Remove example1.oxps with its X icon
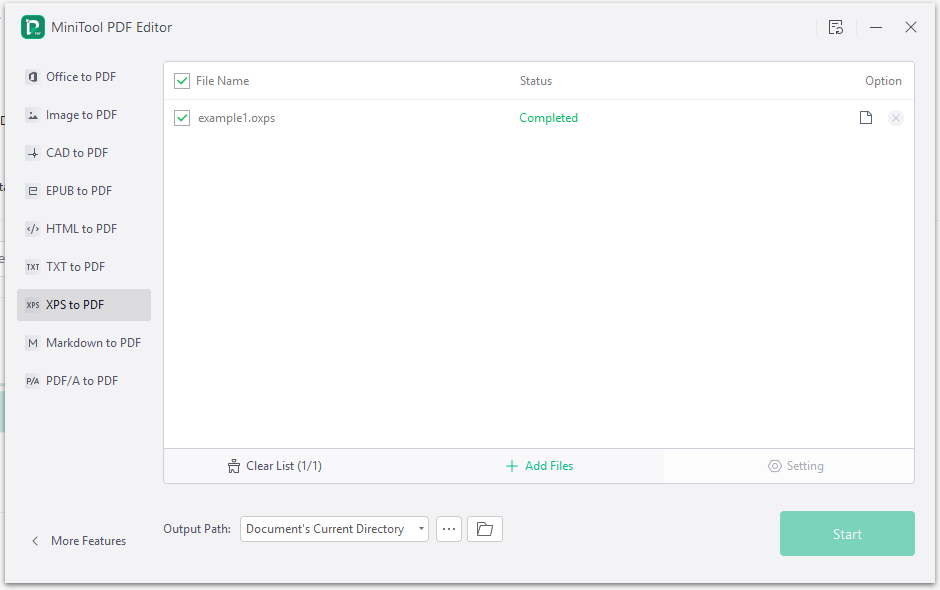This screenshot has height=590, width=940. (x=896, y=118)
